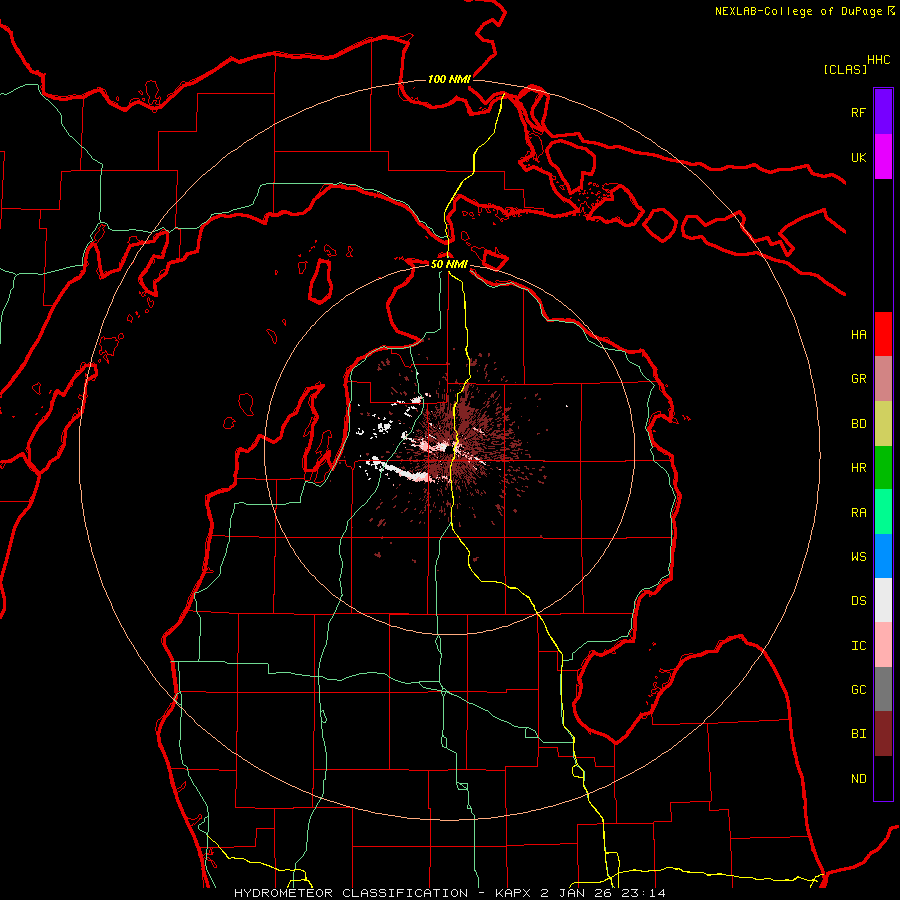Select the GC gray legend swatch
This screenshot has height=900, width=900.
pos(883,689)
